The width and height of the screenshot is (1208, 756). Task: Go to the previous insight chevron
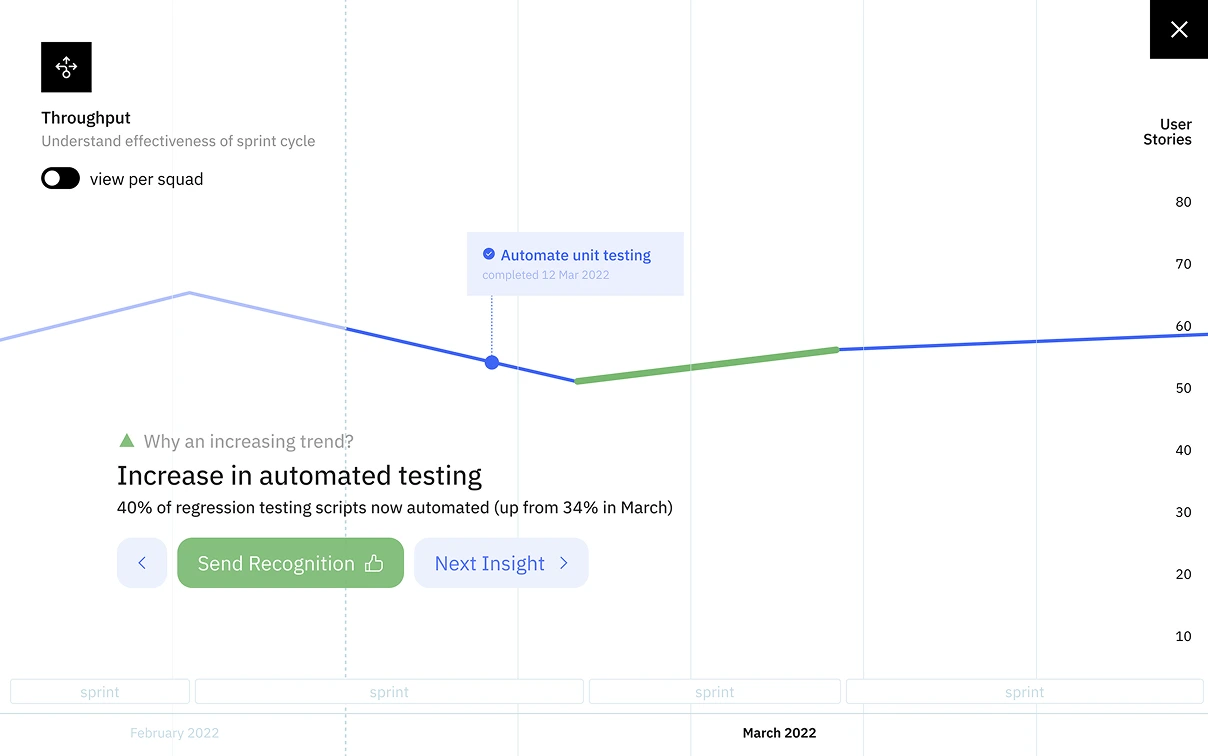(x=142, y=563)
